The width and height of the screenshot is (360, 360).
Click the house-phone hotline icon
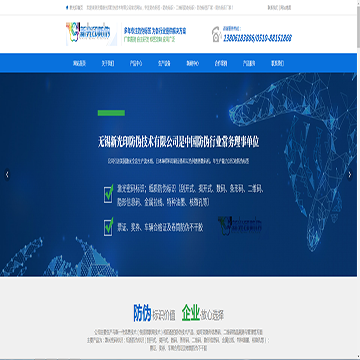point(216,35)
